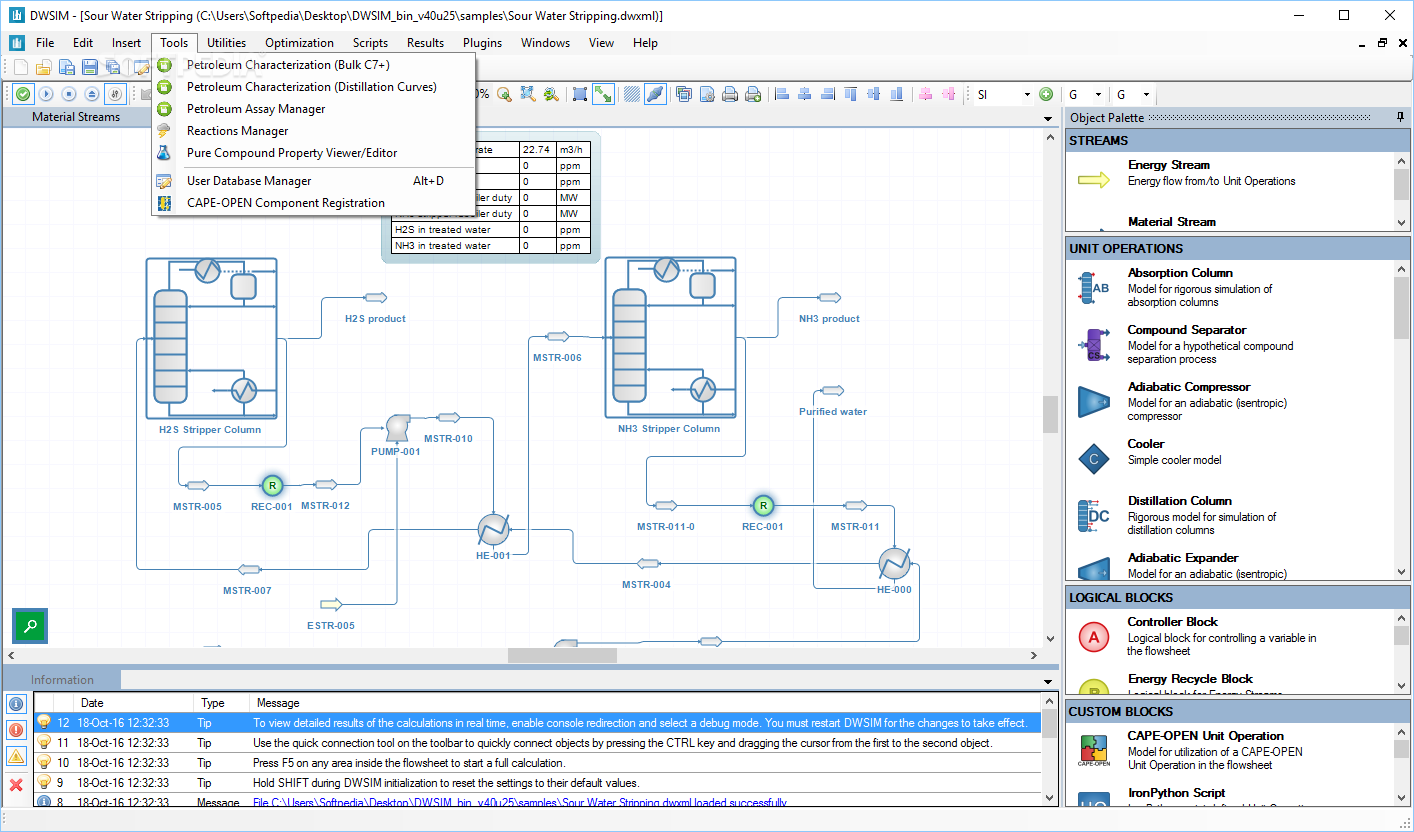Select log row 11 quick connection tip
1414x832 pixels.
[x=538, y=743]
